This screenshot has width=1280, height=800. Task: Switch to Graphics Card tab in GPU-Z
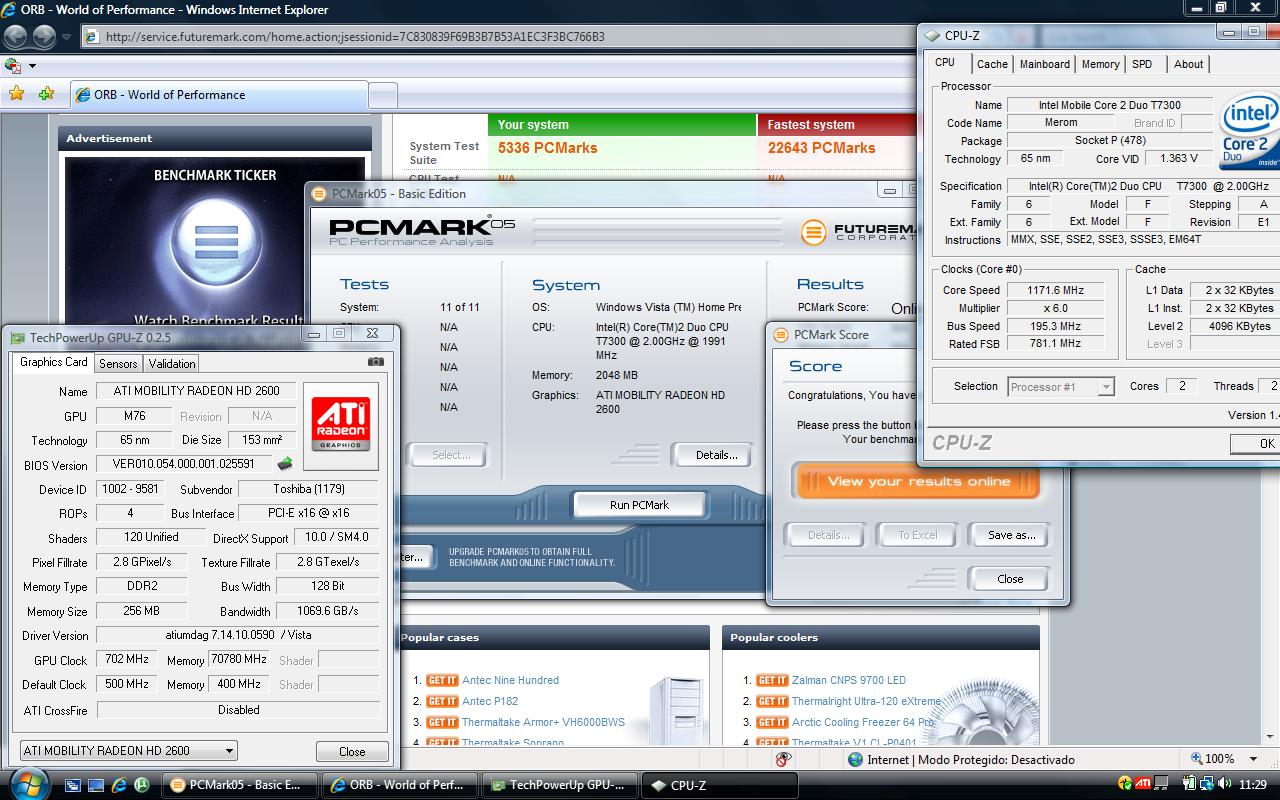54,362
